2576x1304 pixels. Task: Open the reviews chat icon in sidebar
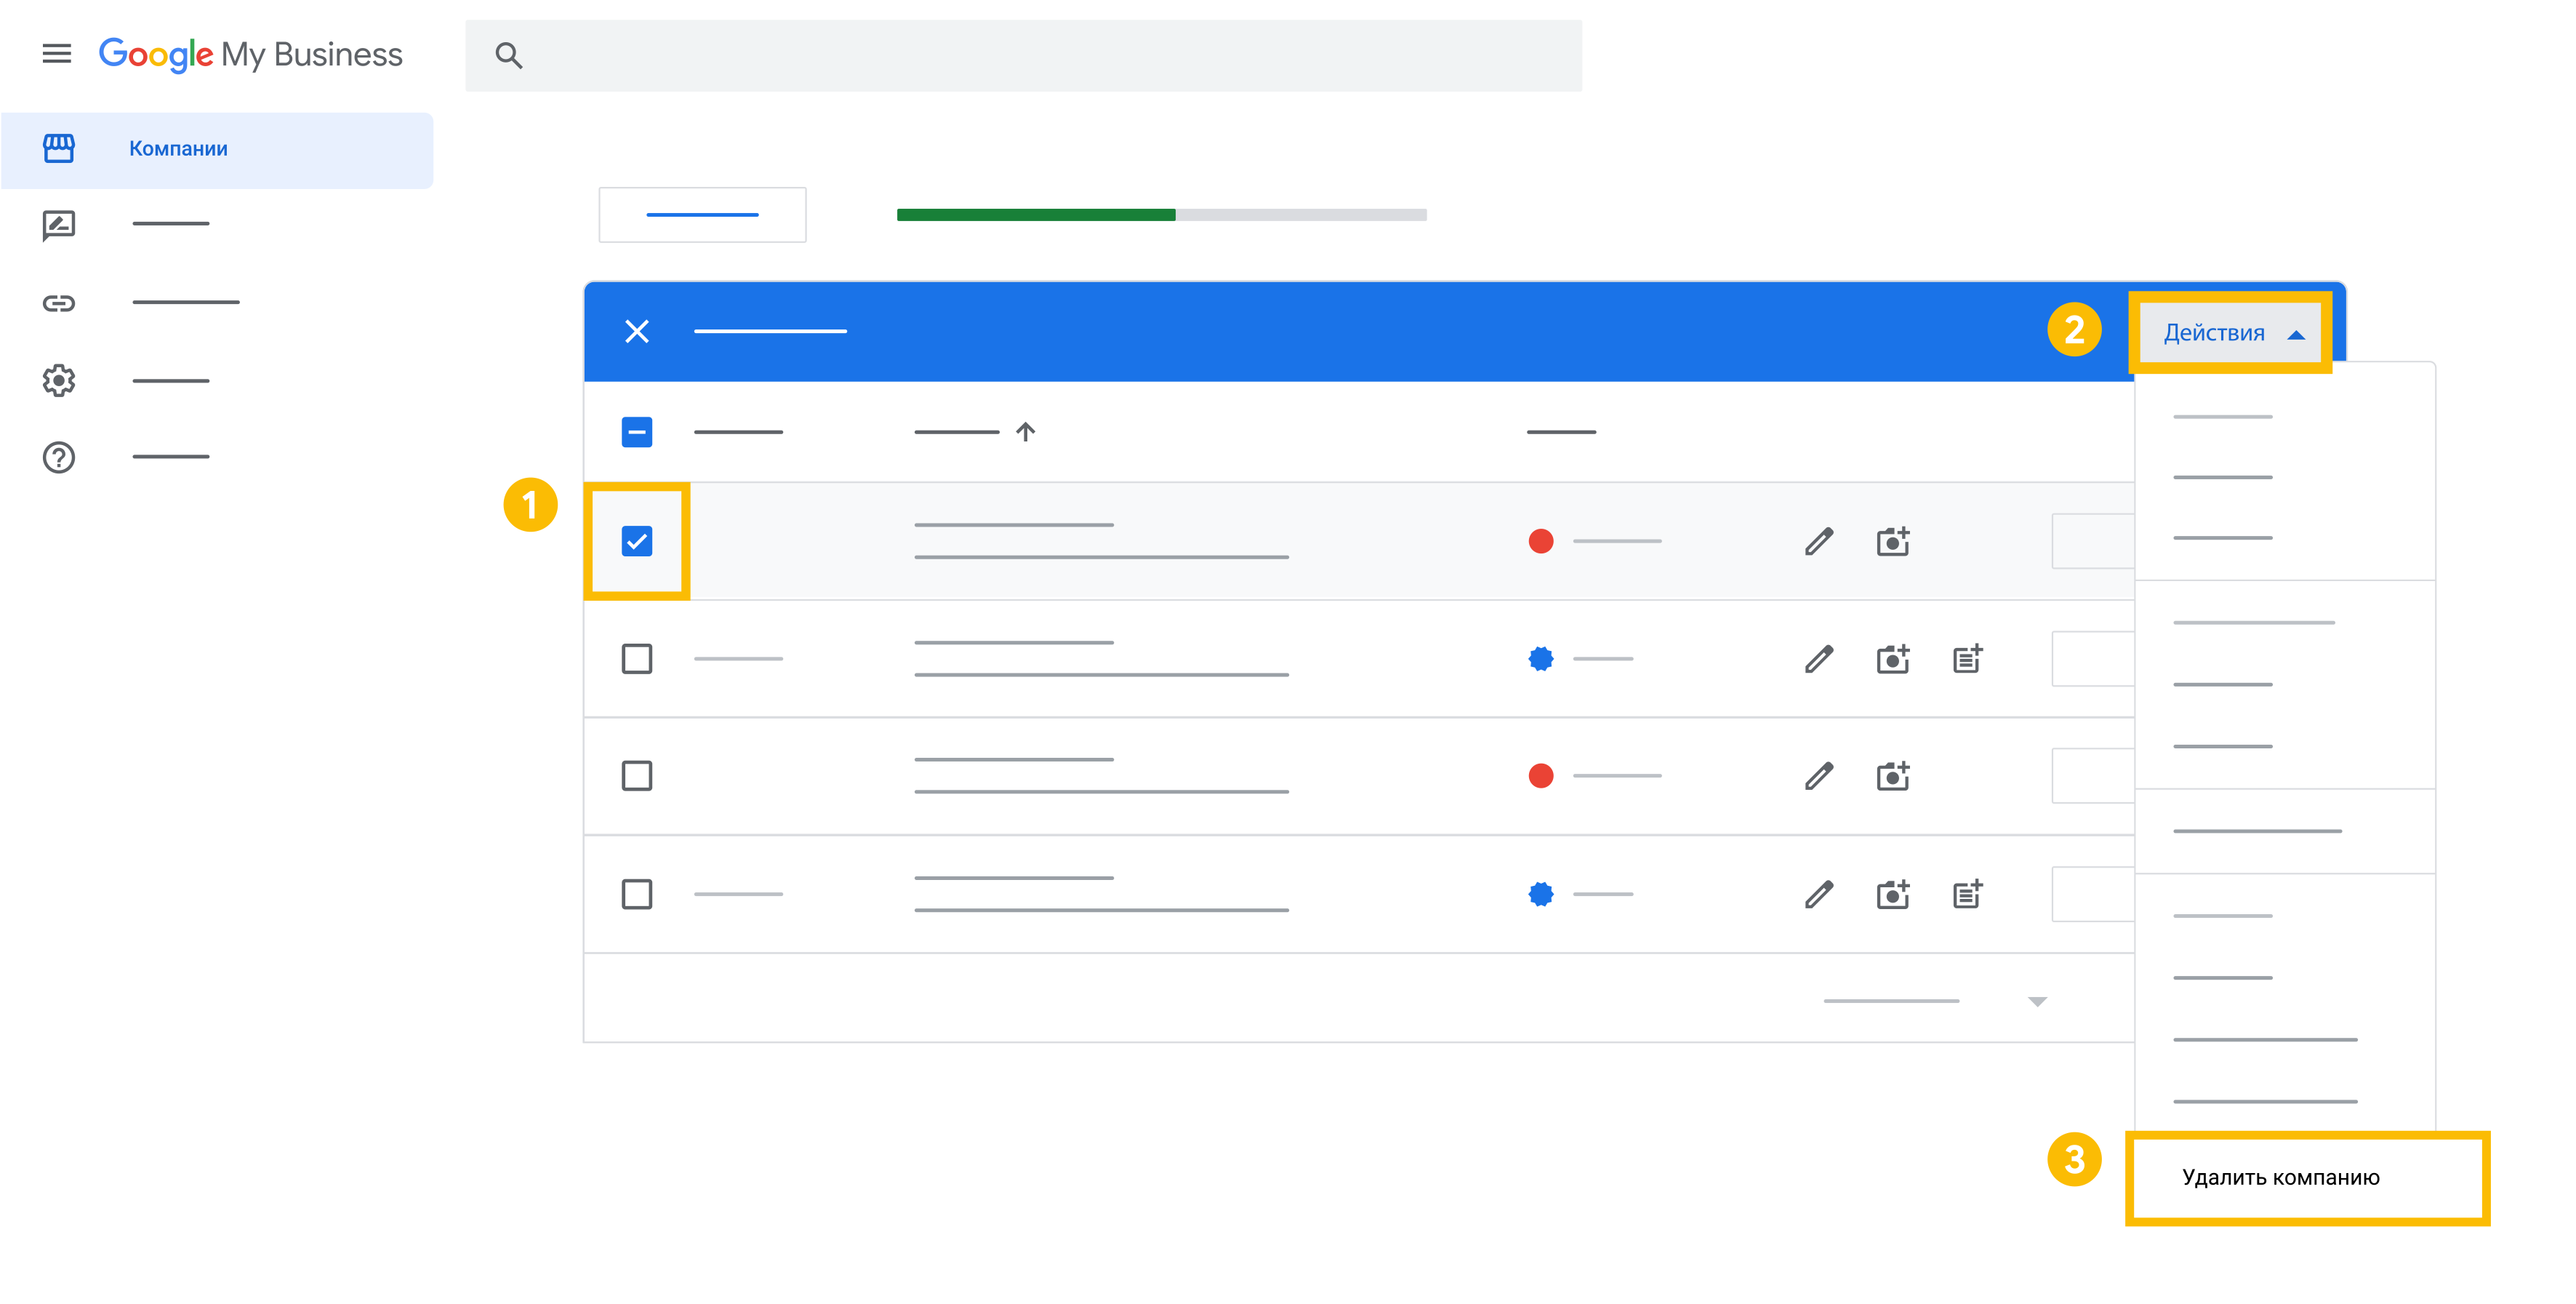(59, 225)
